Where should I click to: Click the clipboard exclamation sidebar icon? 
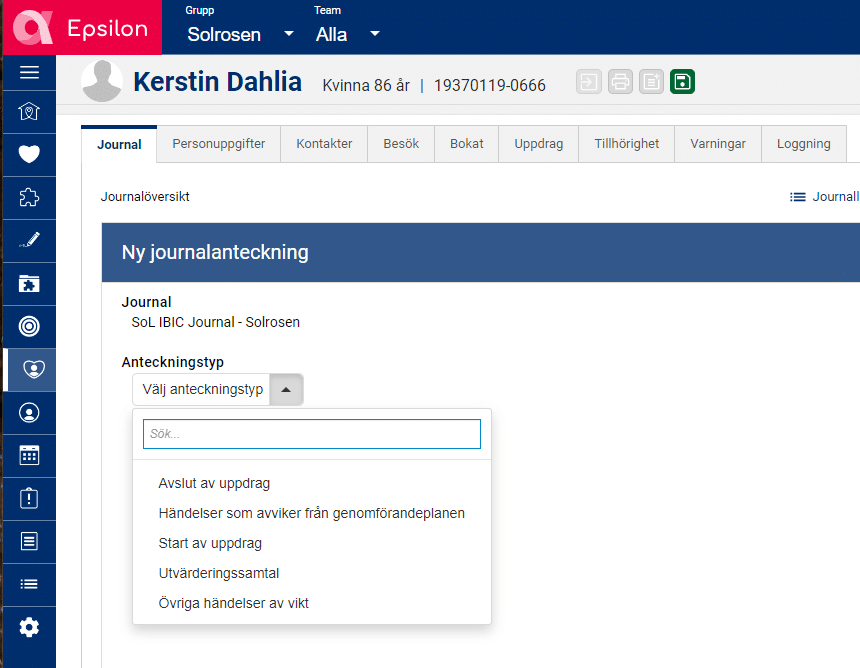[29, 498]
